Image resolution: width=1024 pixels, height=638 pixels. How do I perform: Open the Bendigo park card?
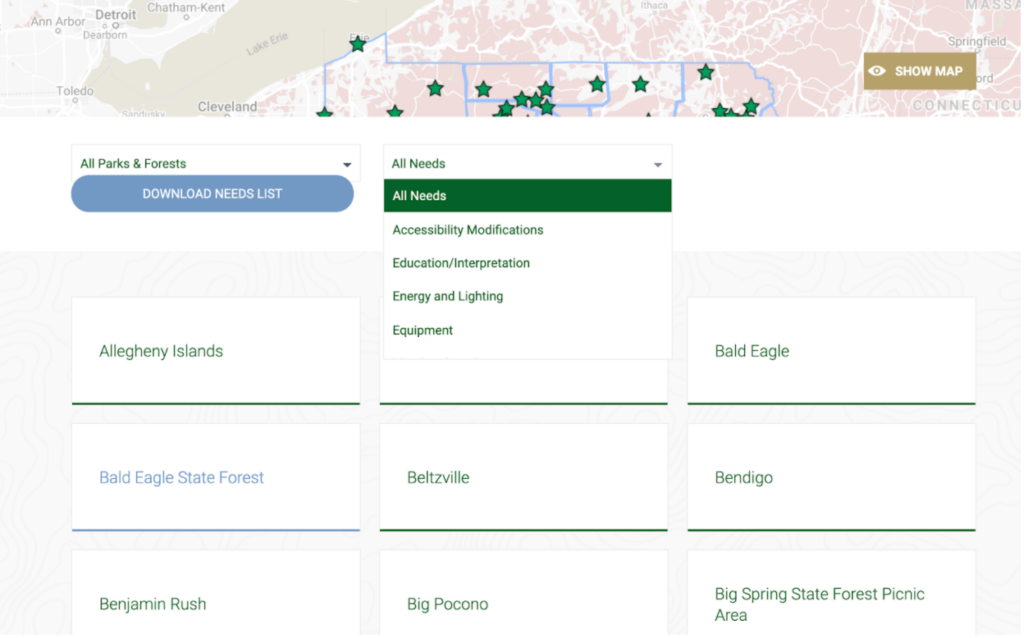[x=830, y=477]
